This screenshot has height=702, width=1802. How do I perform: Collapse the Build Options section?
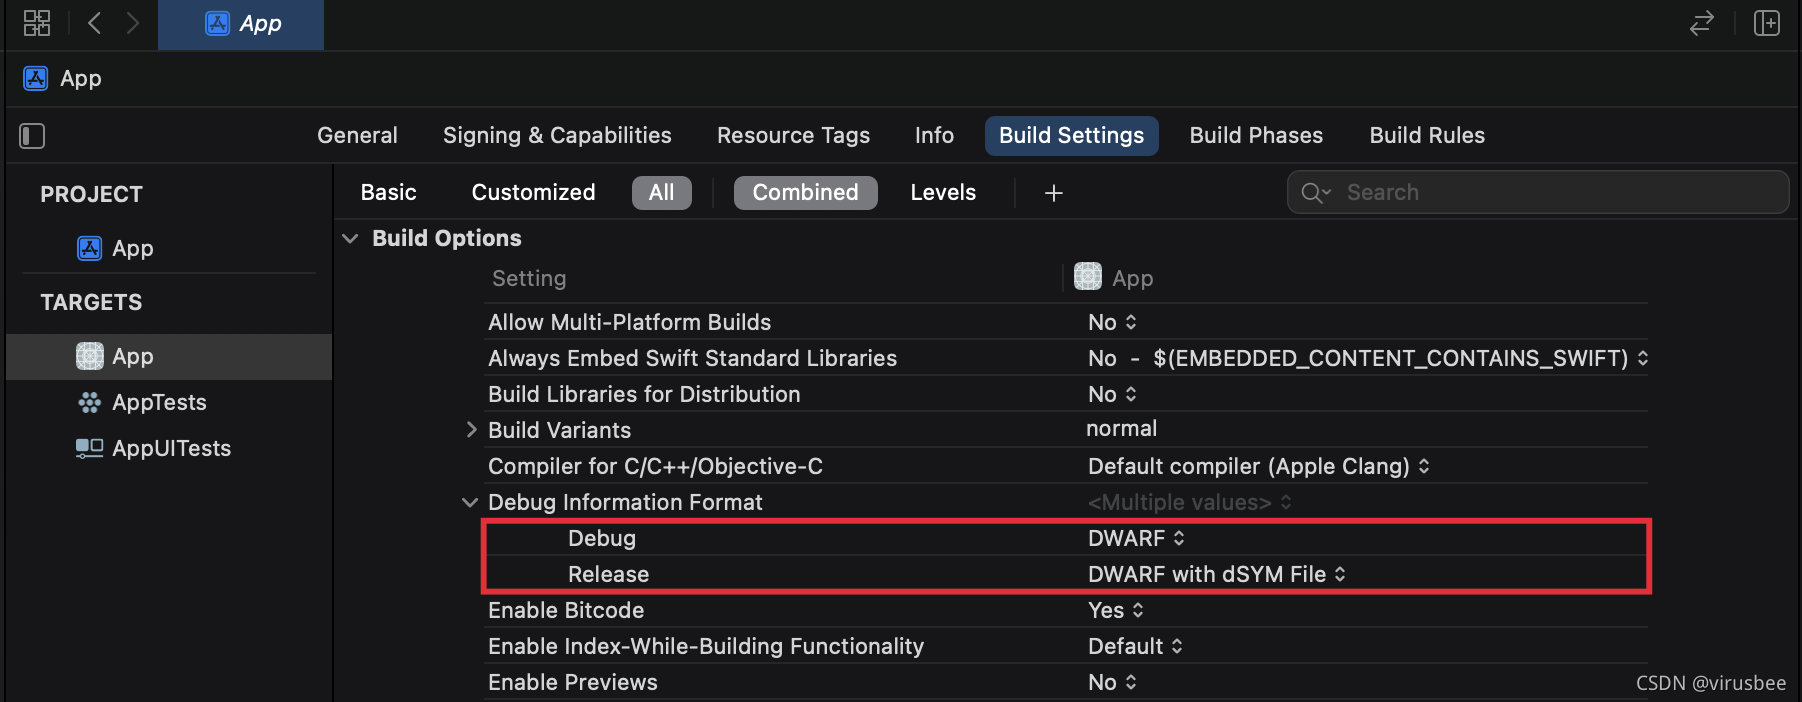pyautogui.click(x=350, y=238)
